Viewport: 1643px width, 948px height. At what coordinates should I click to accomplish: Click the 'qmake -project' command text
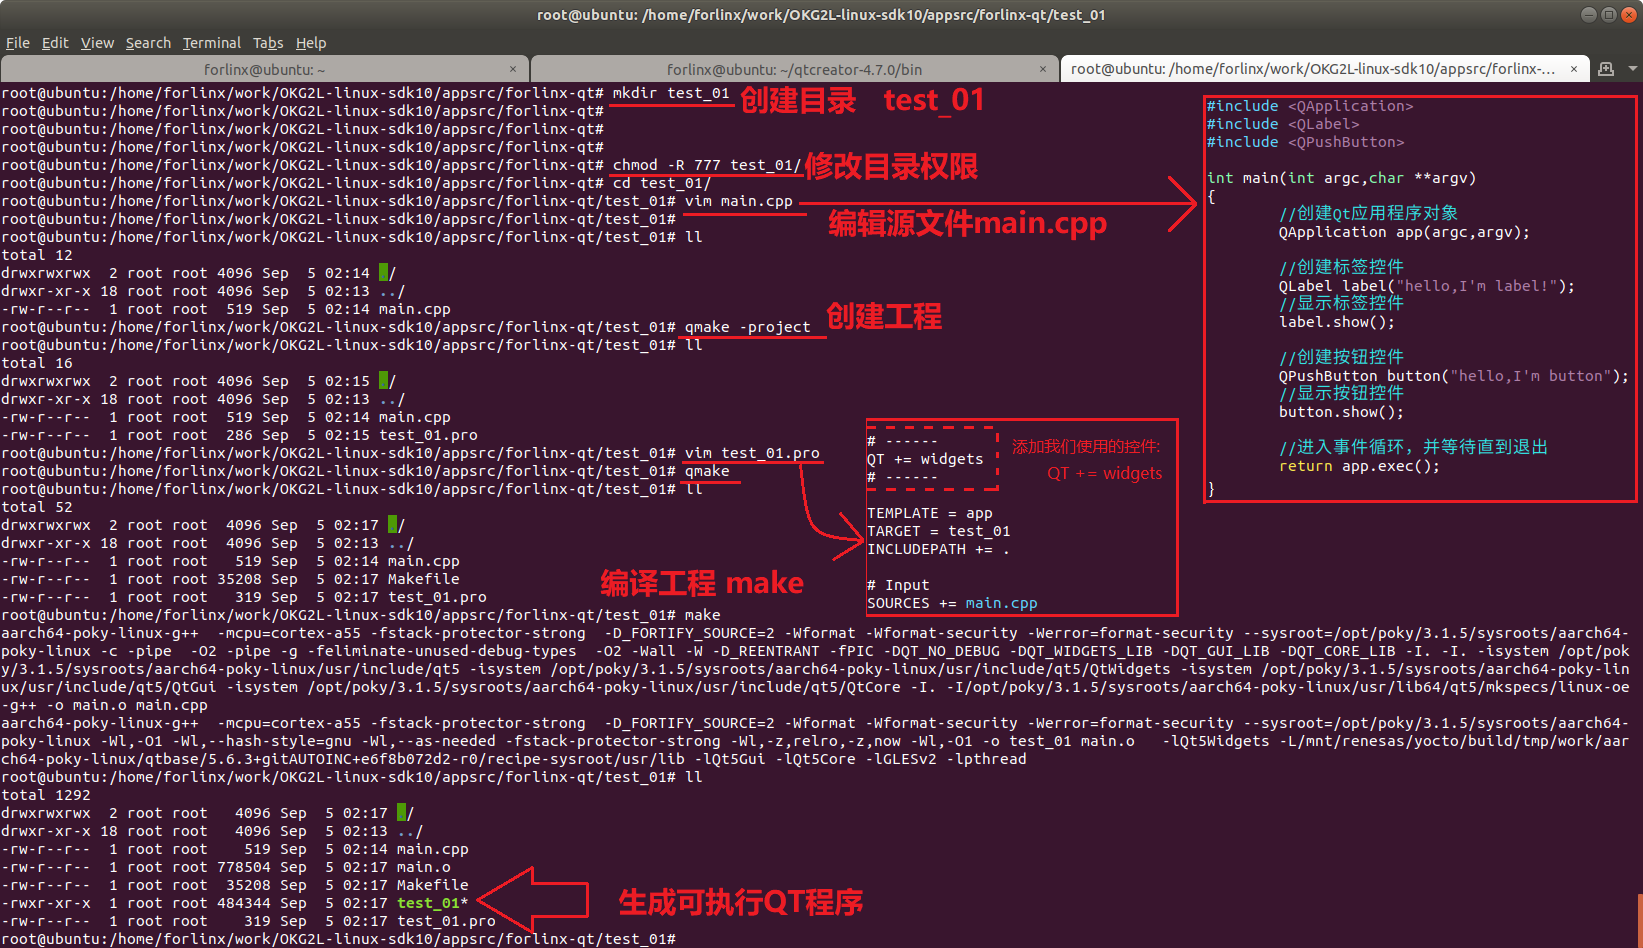click(747, 327)
